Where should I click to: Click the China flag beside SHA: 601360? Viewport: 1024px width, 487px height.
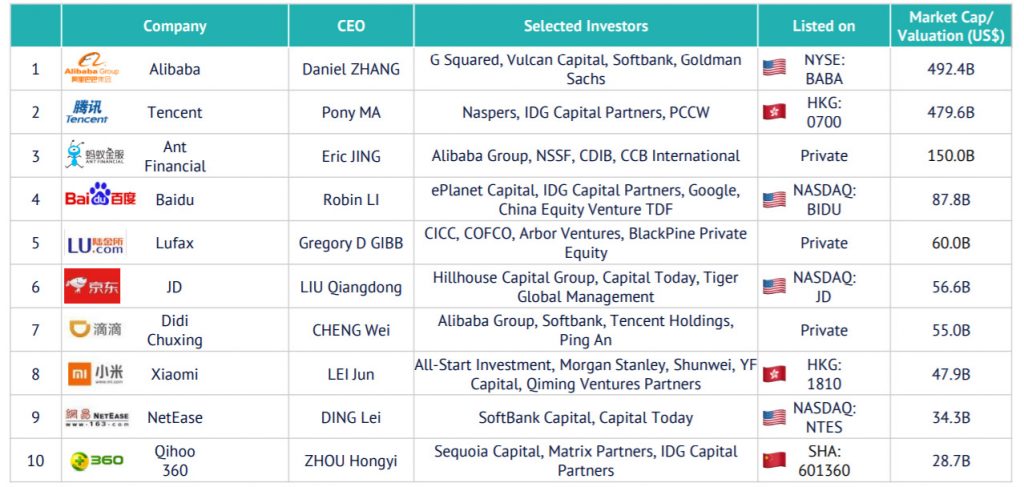(x=774, y=460)
